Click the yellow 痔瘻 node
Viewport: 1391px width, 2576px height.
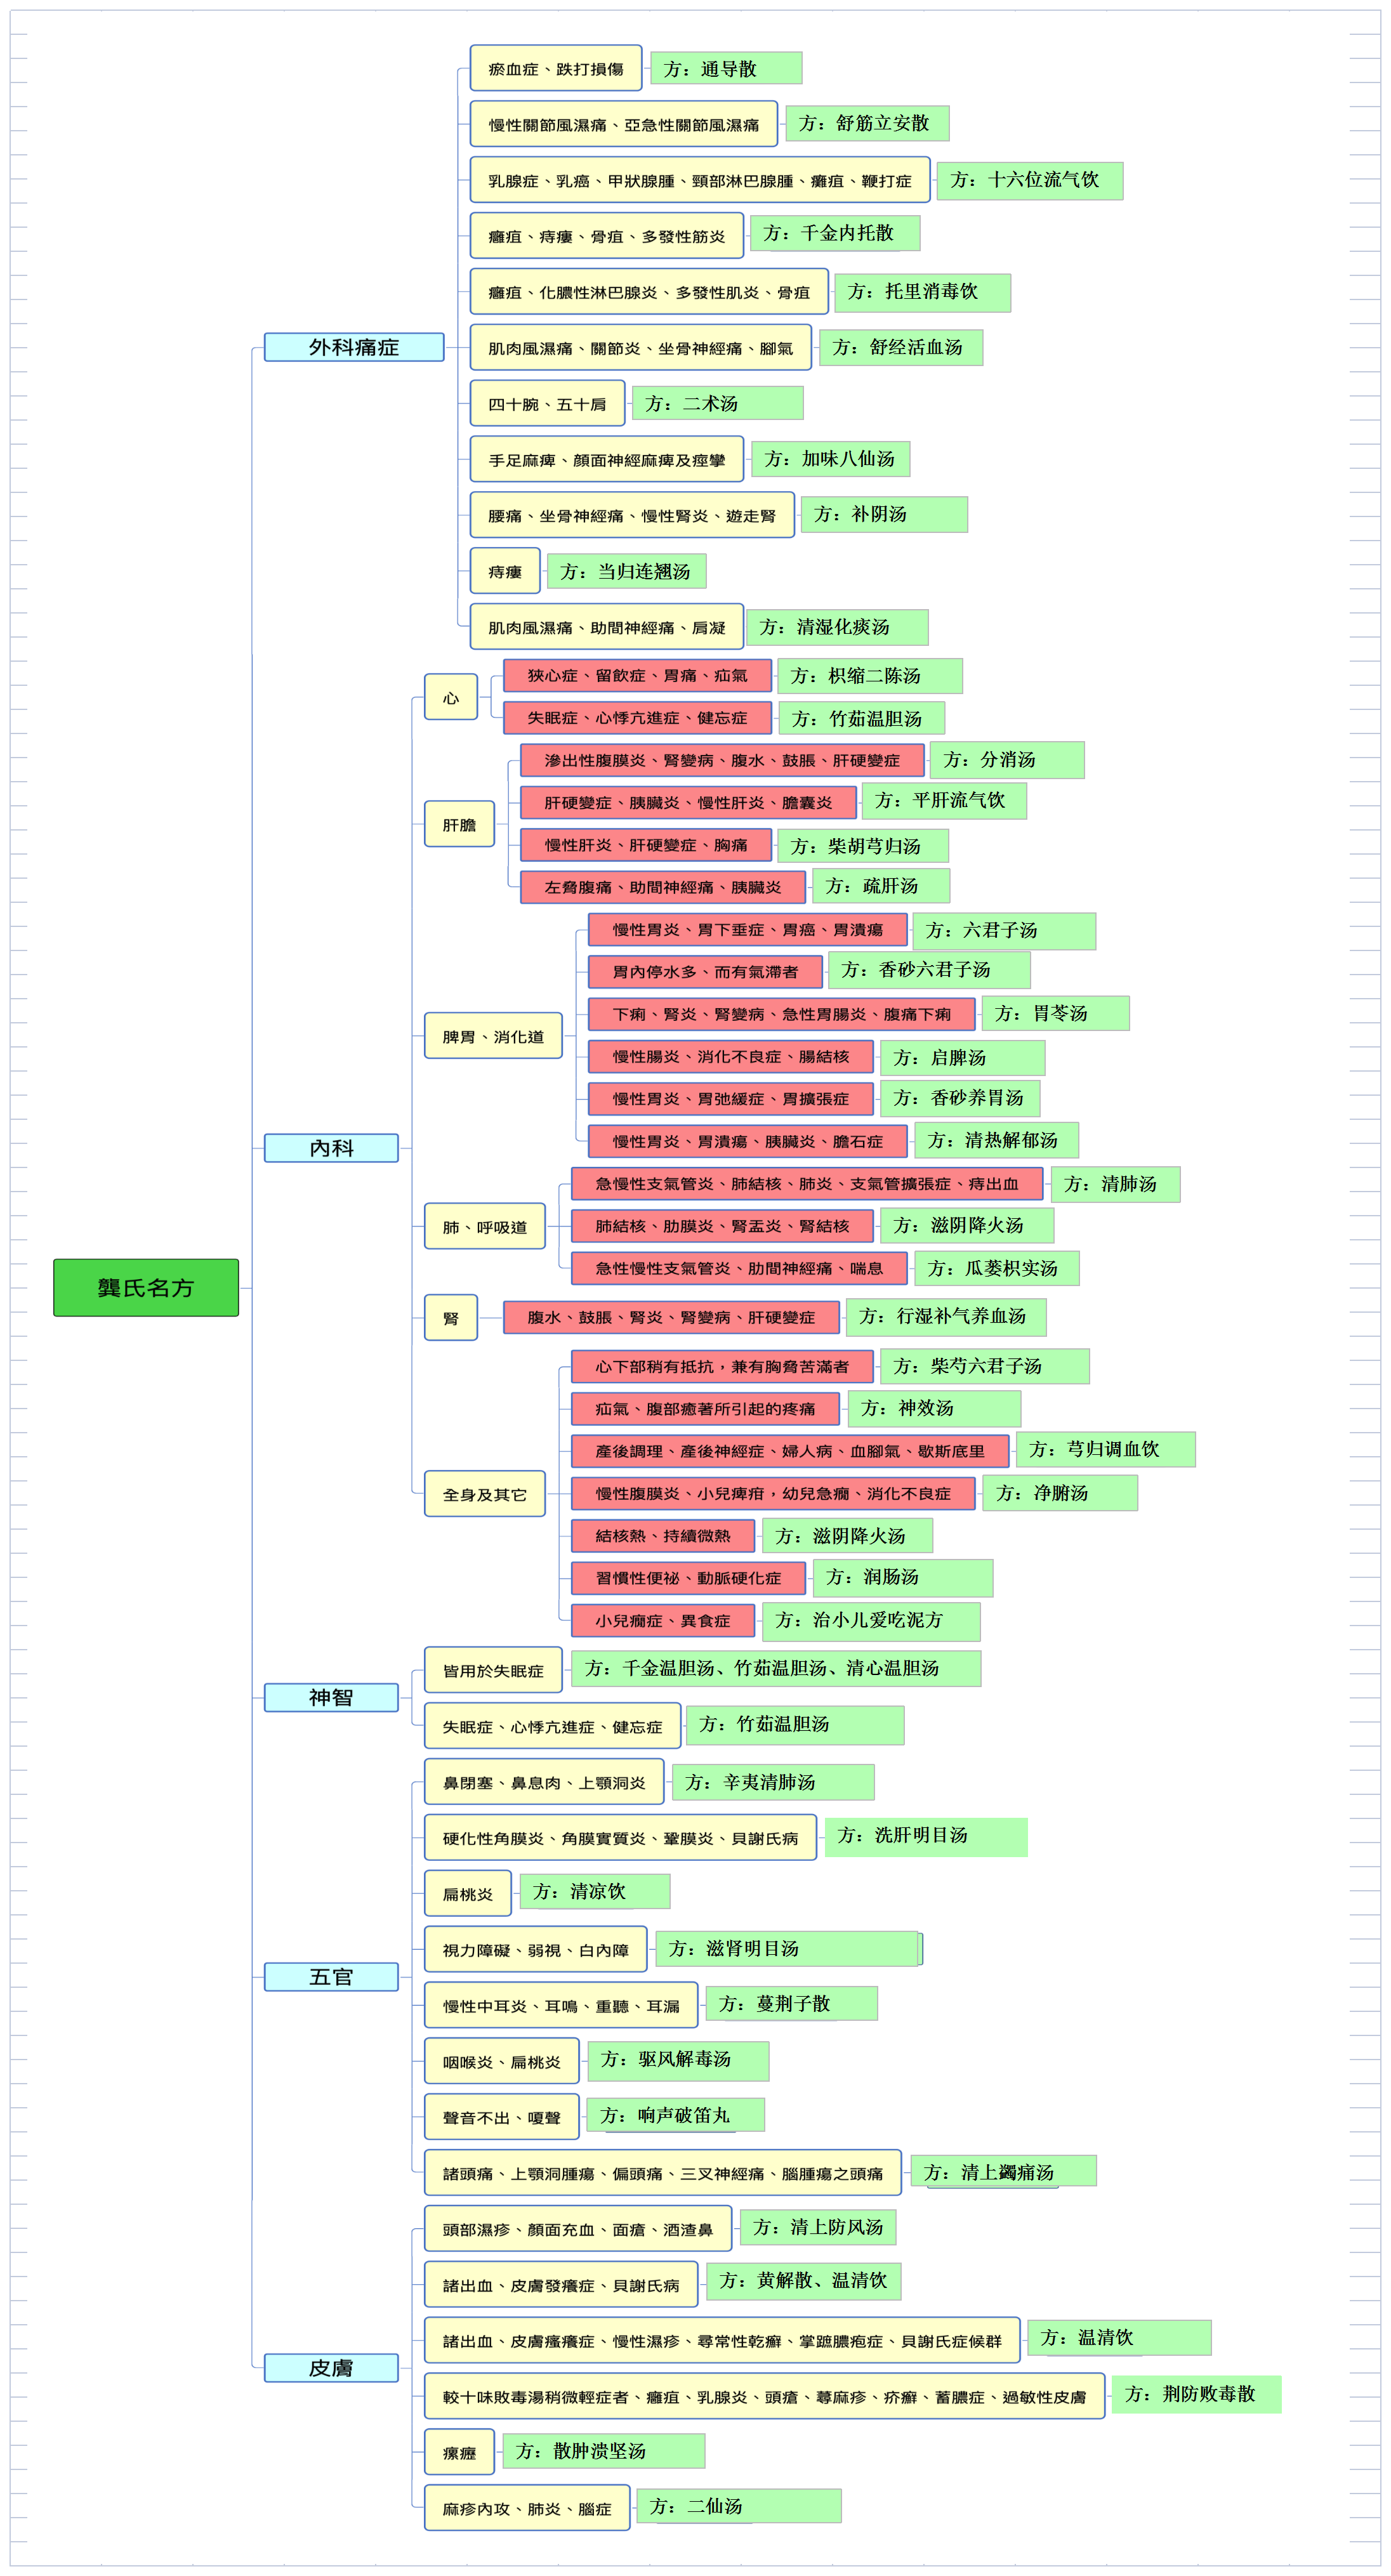(505, 571)
